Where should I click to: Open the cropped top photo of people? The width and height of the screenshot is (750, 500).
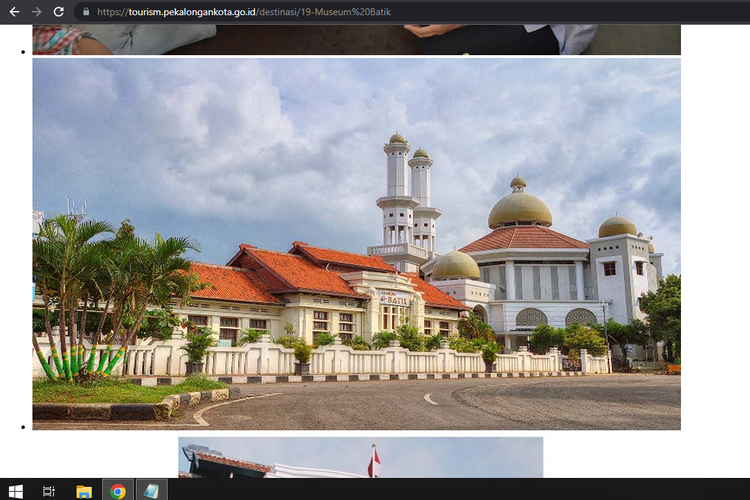356,40
